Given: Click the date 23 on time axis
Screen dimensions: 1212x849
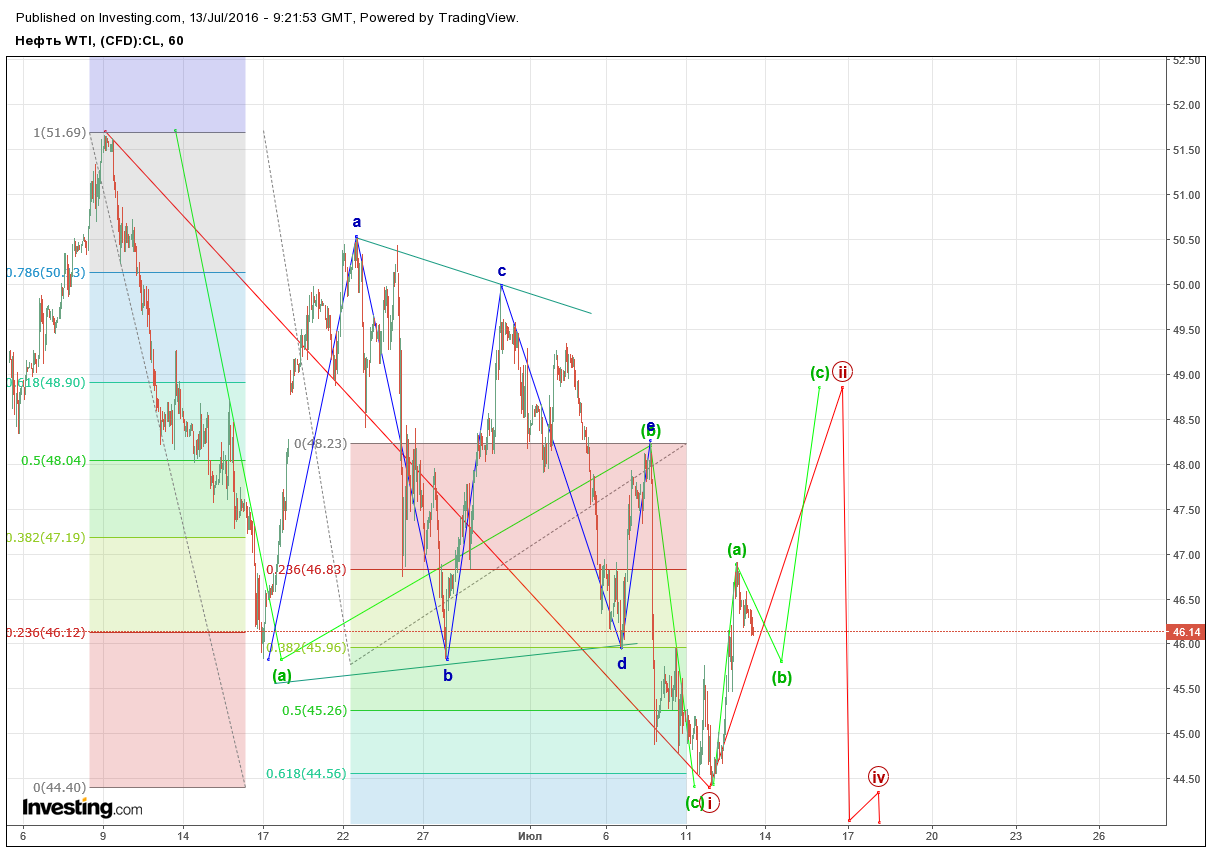Looking at the screenshot, I should coord(1015,835).
